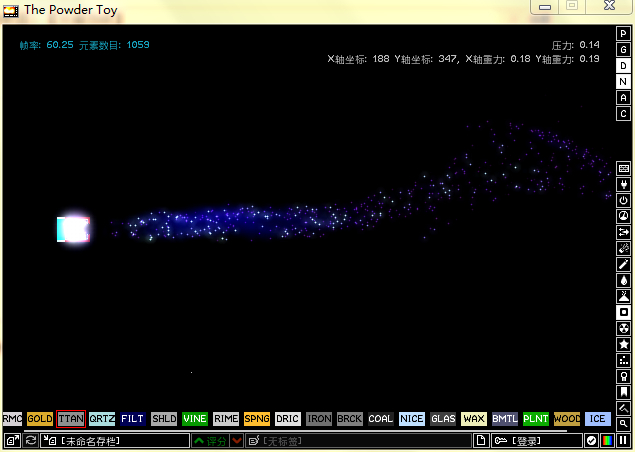
Task: Pick the BRCK element
Action: (x=350, y=419)
